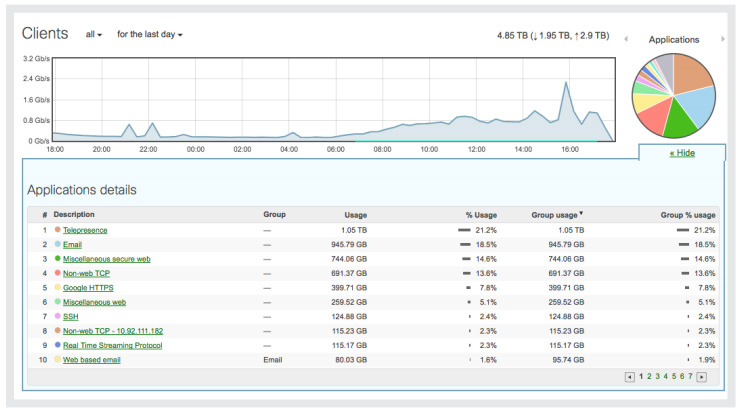
Task: Go to page 6 of applications
Action: [682, 376]
